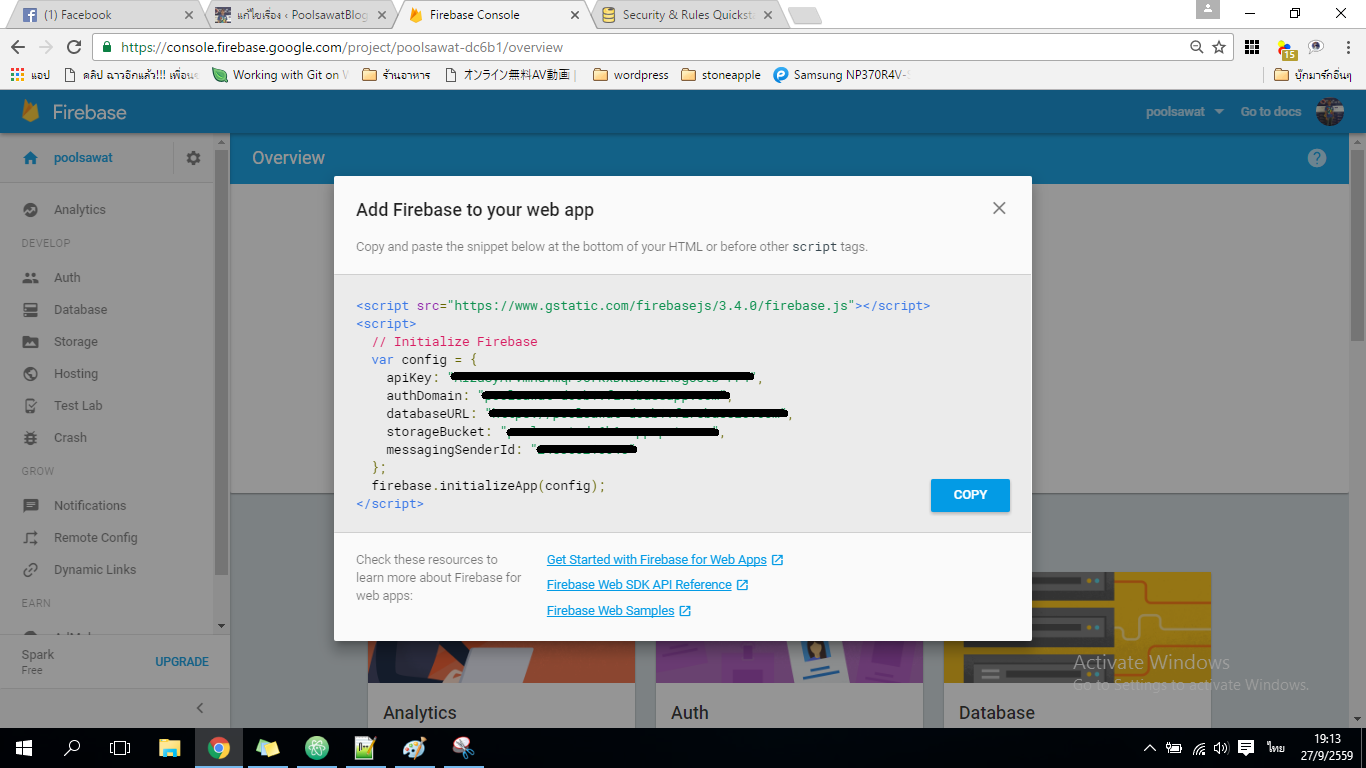Open the action center notification icon
Image resolution: width=1366 pixels, height=768 pixels.
pyautogui.click(x=1246, y=748)
